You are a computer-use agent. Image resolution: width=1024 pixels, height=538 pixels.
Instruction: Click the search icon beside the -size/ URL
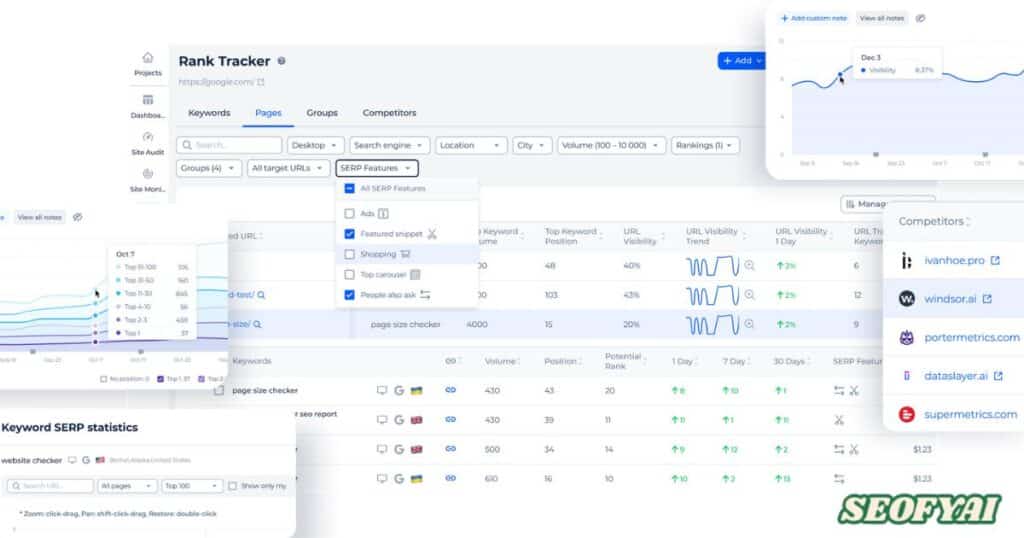point(257,324)
